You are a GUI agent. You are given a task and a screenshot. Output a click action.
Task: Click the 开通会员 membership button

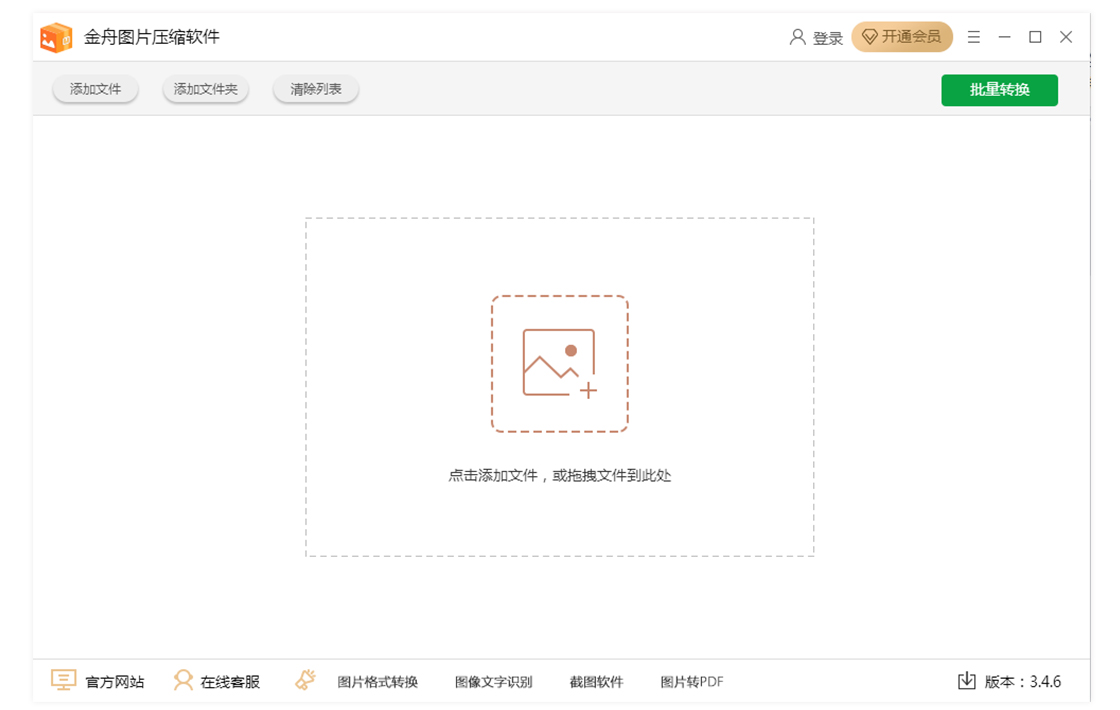(902, 37)
